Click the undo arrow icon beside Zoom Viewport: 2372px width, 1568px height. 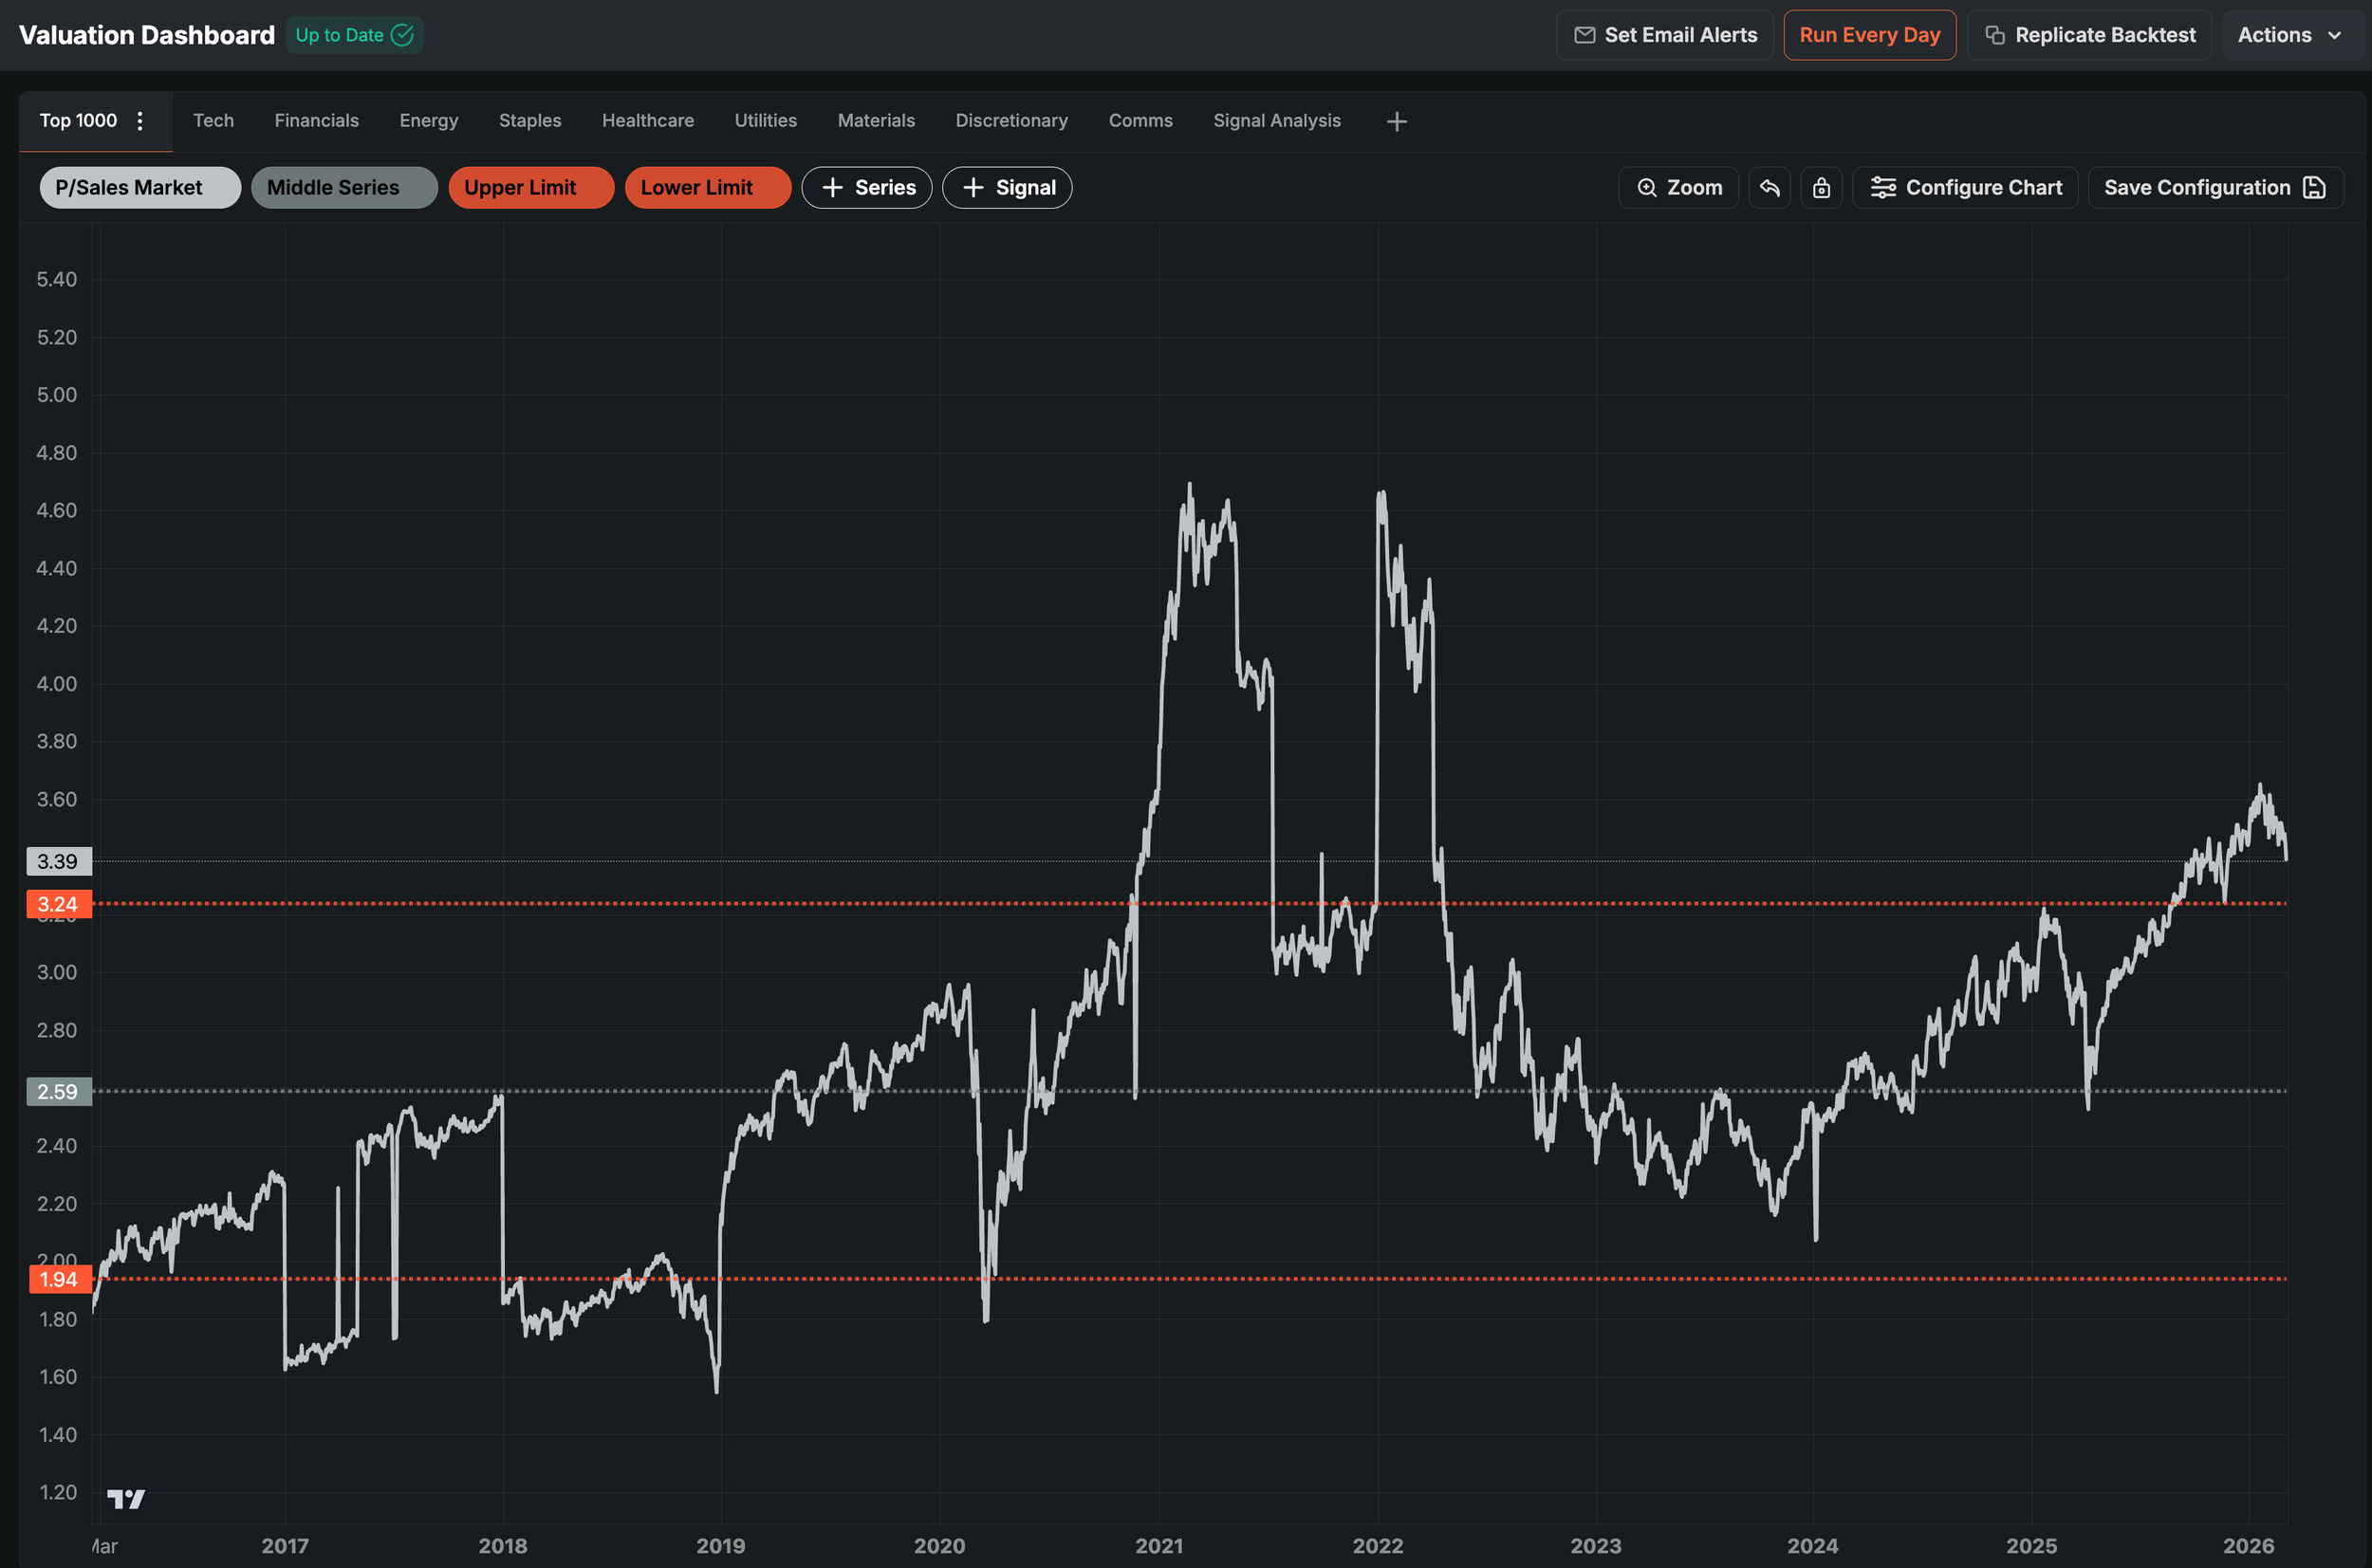click(x=1769, y=188)
